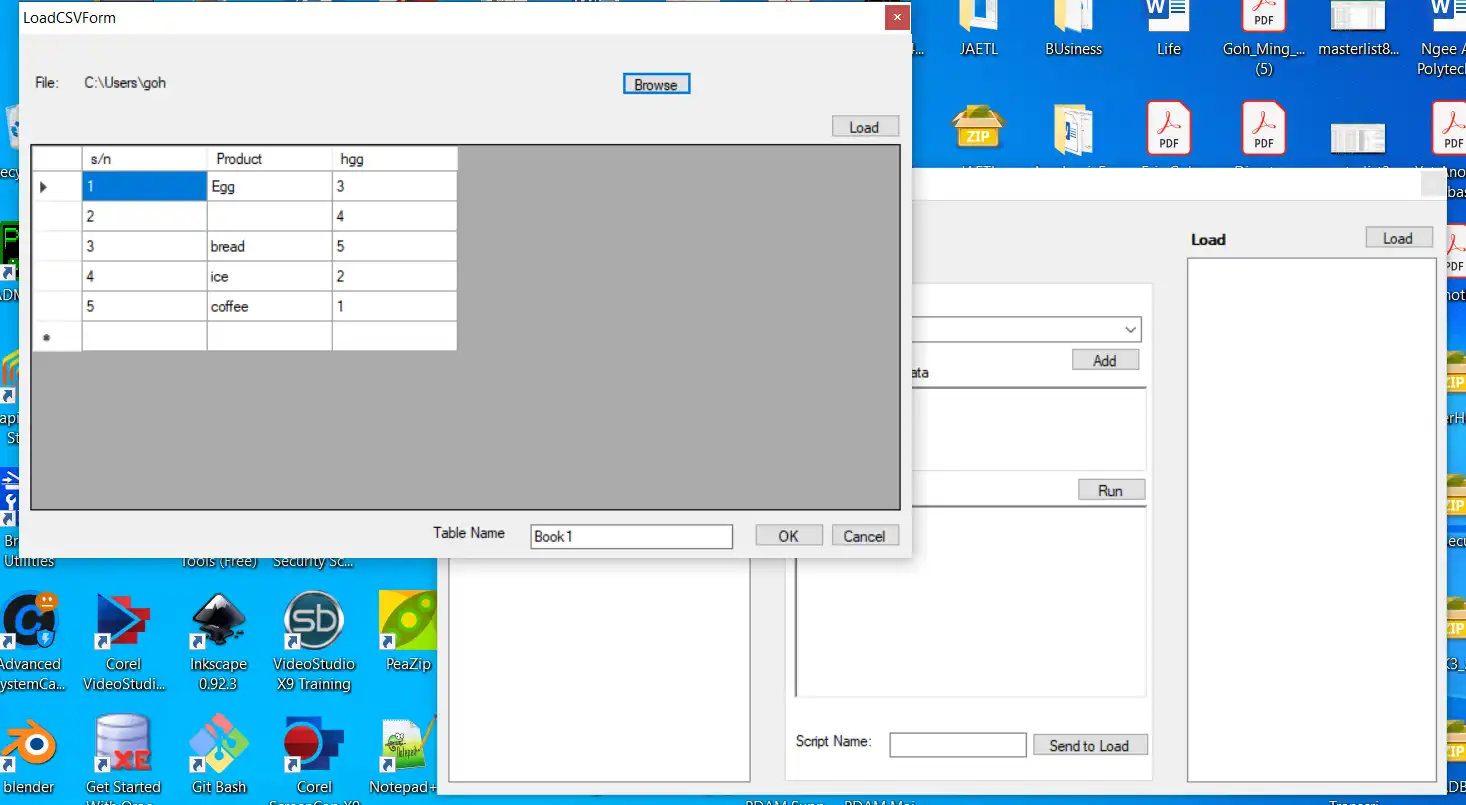Open the Get Started With Oracle shortcut
Viewport: 1466px width, 805px height.
[x=123, y=758]
